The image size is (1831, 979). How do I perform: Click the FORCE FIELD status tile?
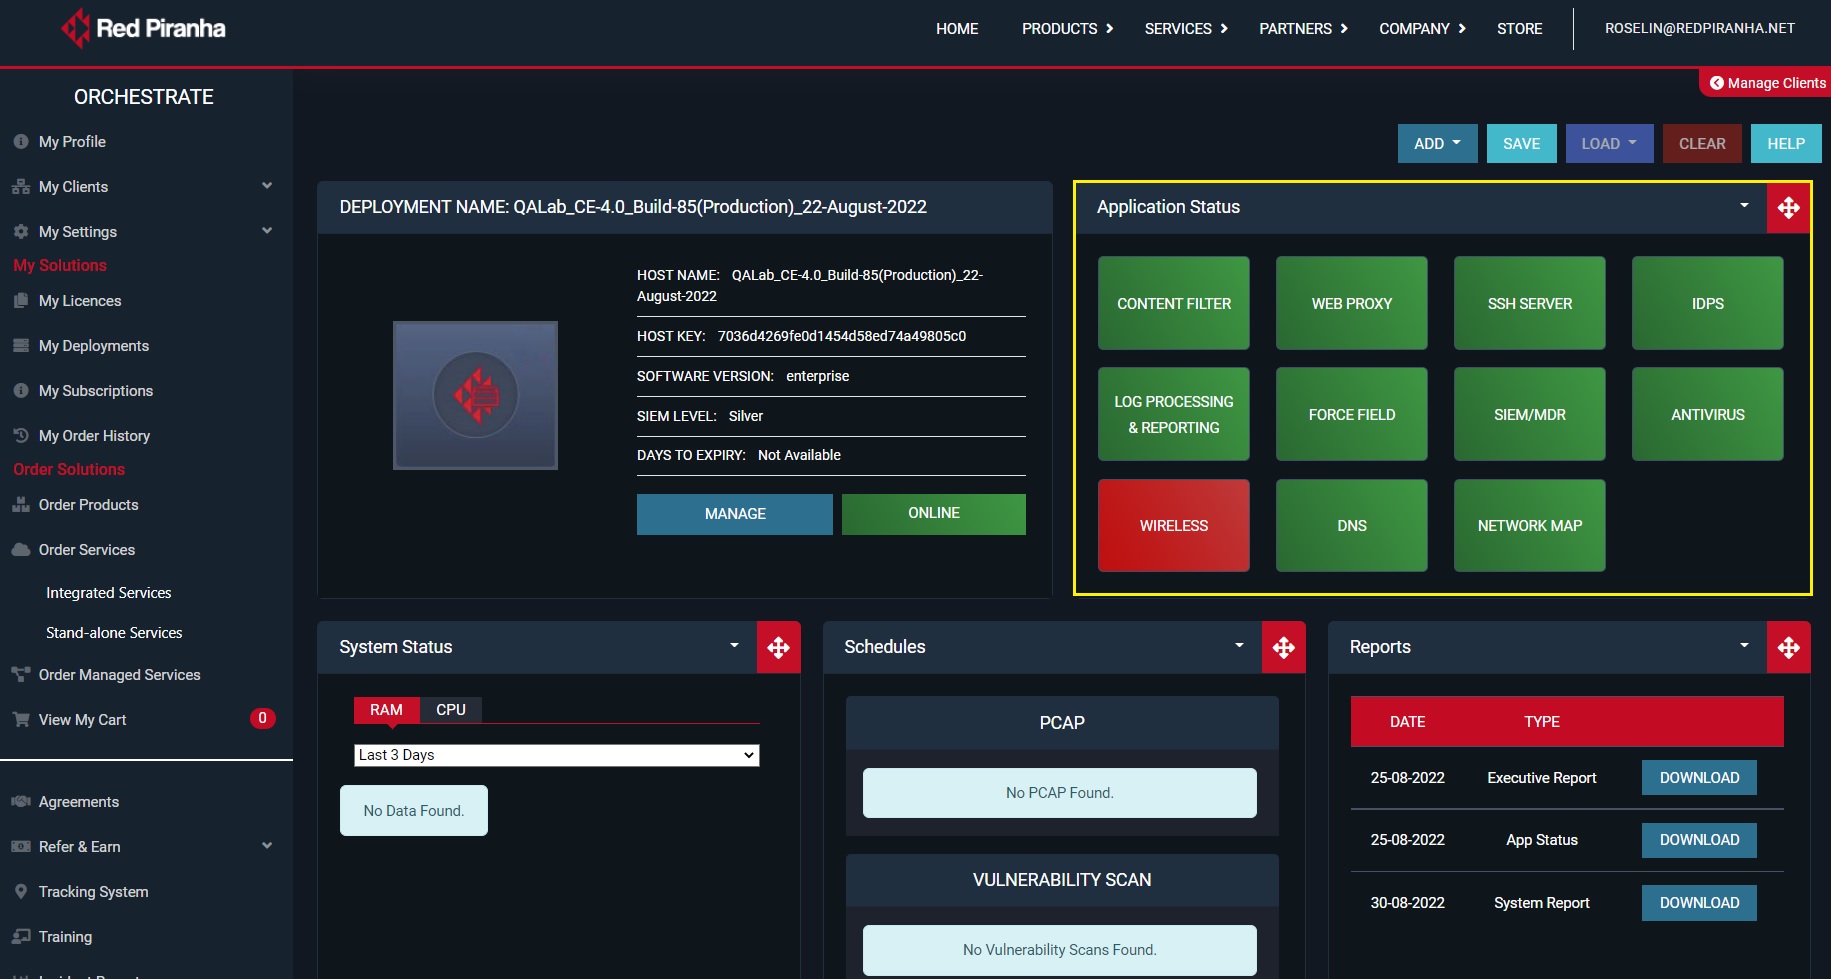(x=1352, y=415)
